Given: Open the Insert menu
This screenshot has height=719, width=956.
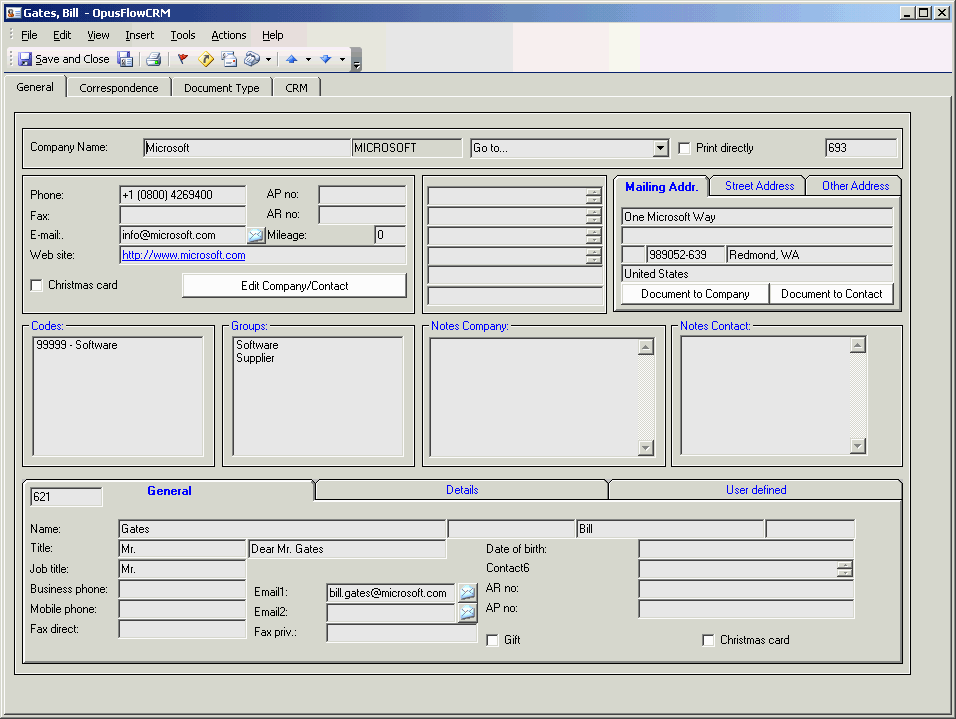Looking at the screenshot, I should click(x=140, y=35).
